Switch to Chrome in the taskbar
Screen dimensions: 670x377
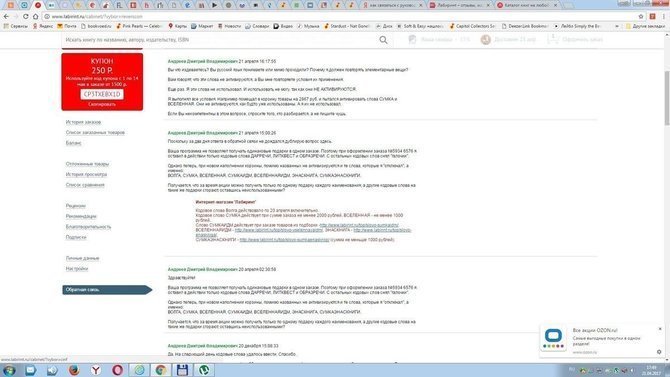pos(161,370)
